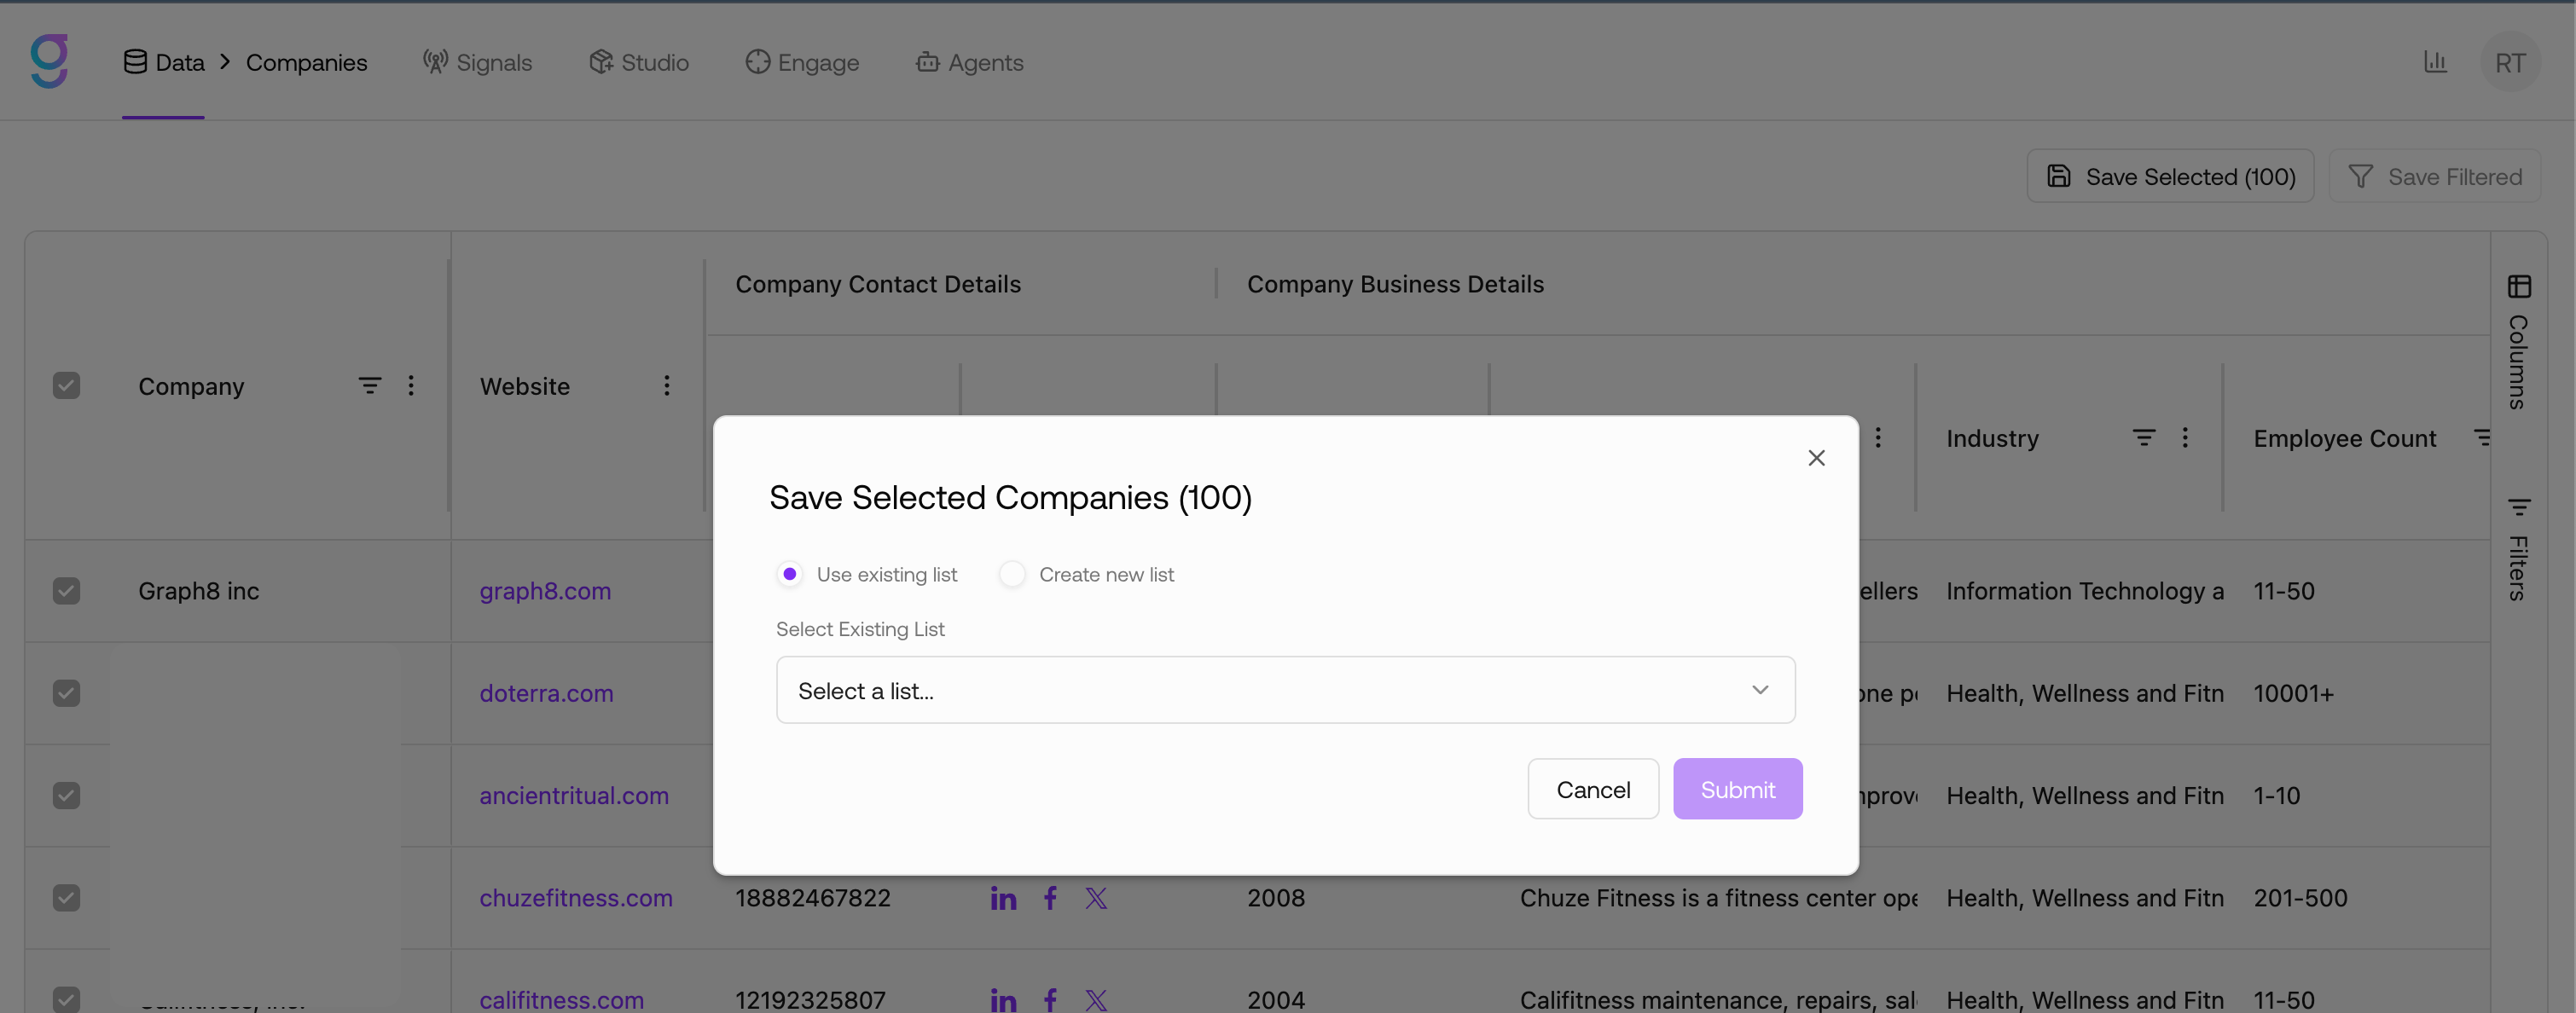Image resolution: width=2576 pixels, height=1013 pixels.
Task: Click the Graph8 logo icon
Action: tap(49, 61)
